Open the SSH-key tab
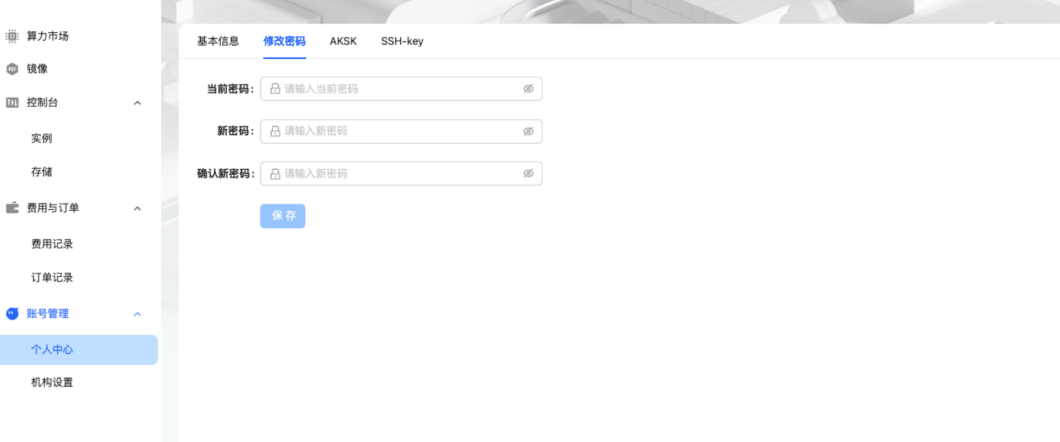Viewport: 1060px width, 442px height. [402, 41]
